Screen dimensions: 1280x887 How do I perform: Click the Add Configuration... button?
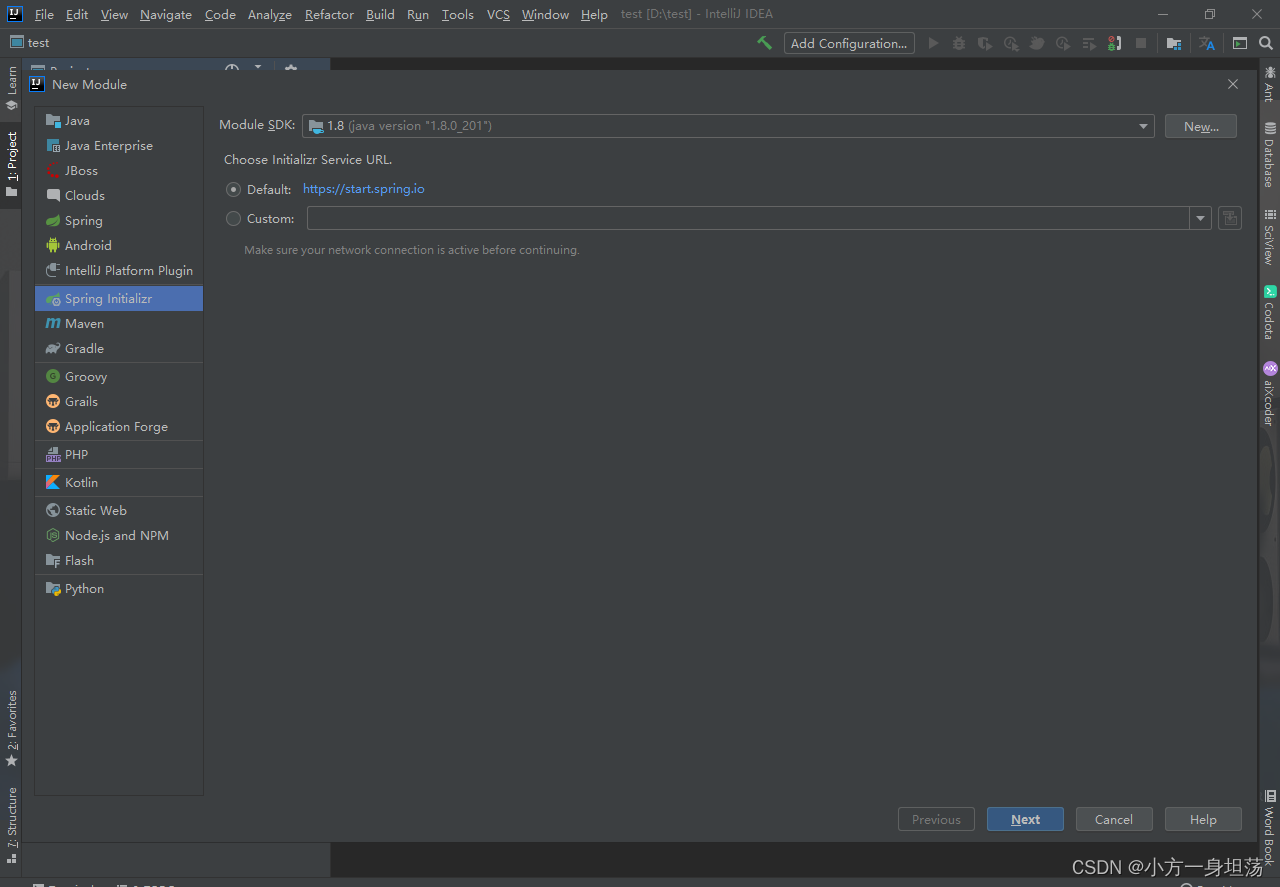pyautogui.click(x=849, y=43)
